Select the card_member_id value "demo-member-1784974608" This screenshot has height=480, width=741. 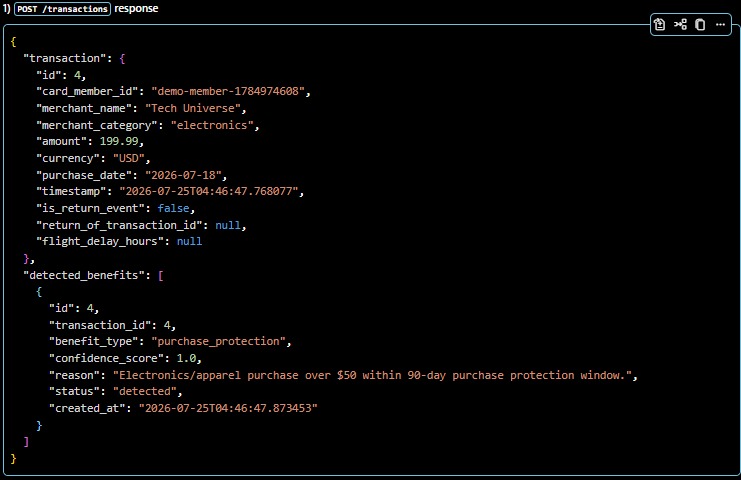pyautogui.click(x=228, y=91)
